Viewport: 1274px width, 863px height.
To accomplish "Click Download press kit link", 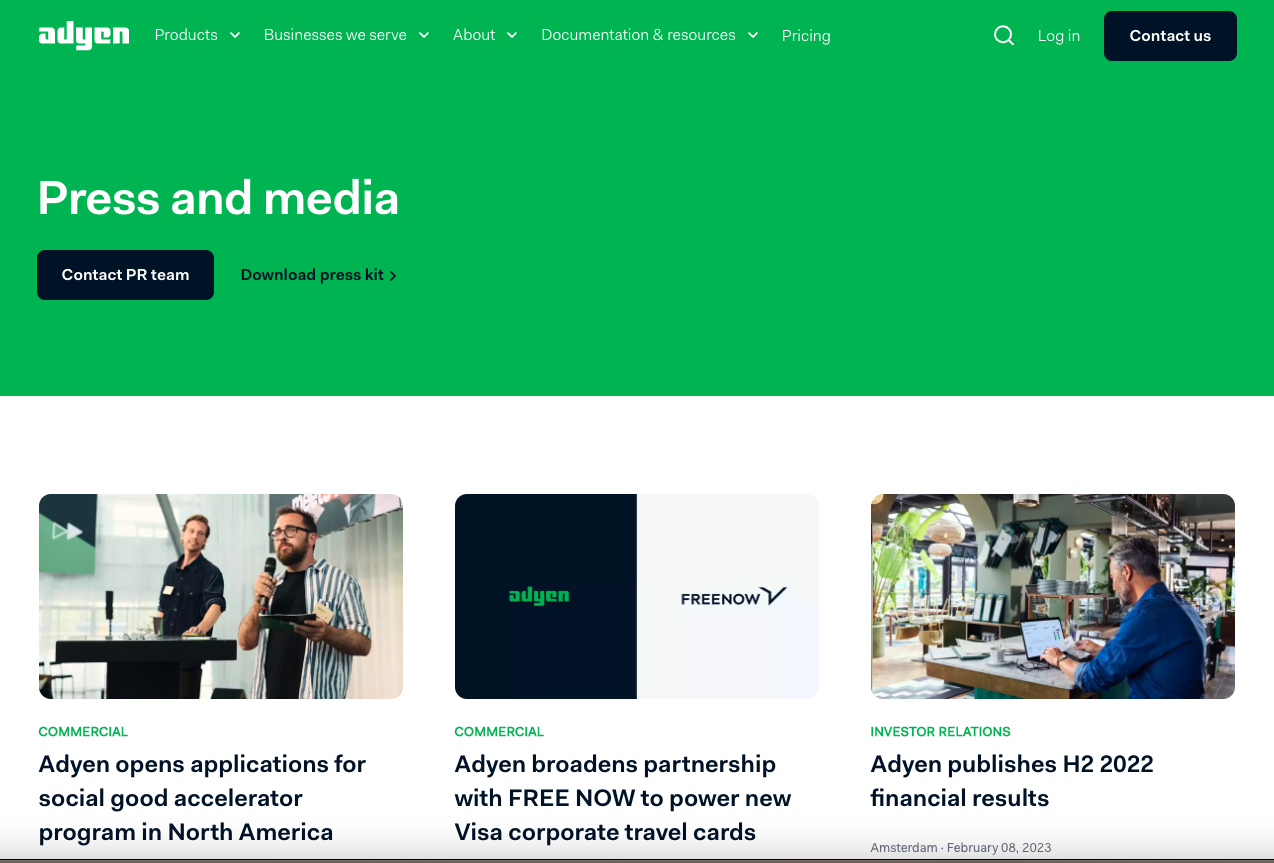I will coord(319,275).
